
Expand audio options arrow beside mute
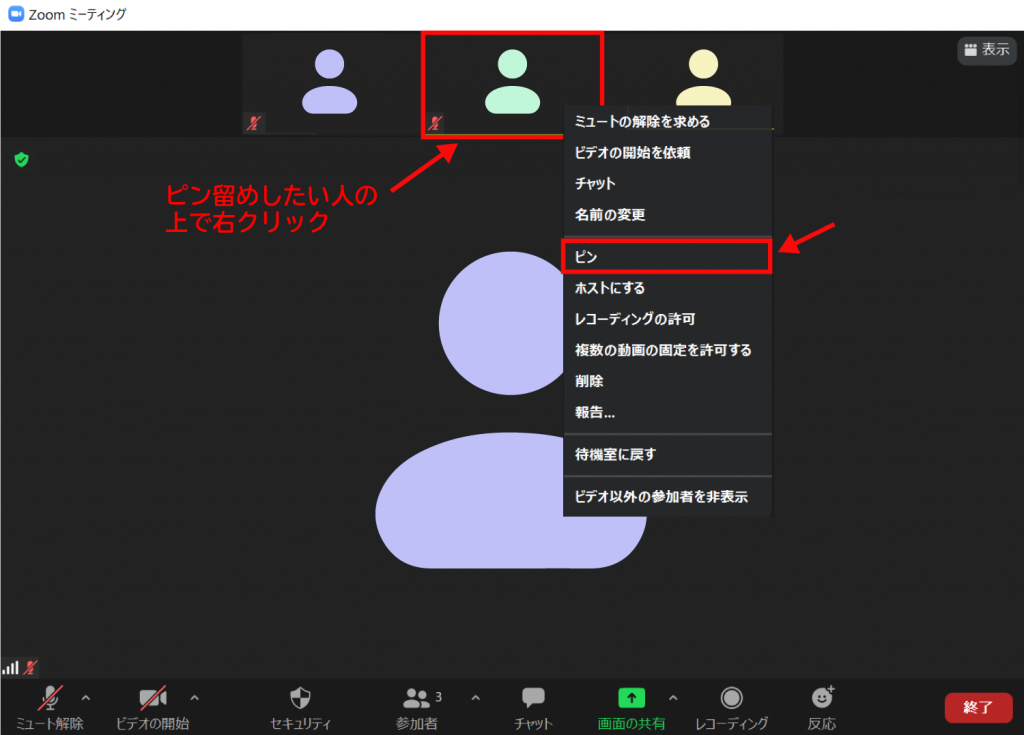pos(85,697)
